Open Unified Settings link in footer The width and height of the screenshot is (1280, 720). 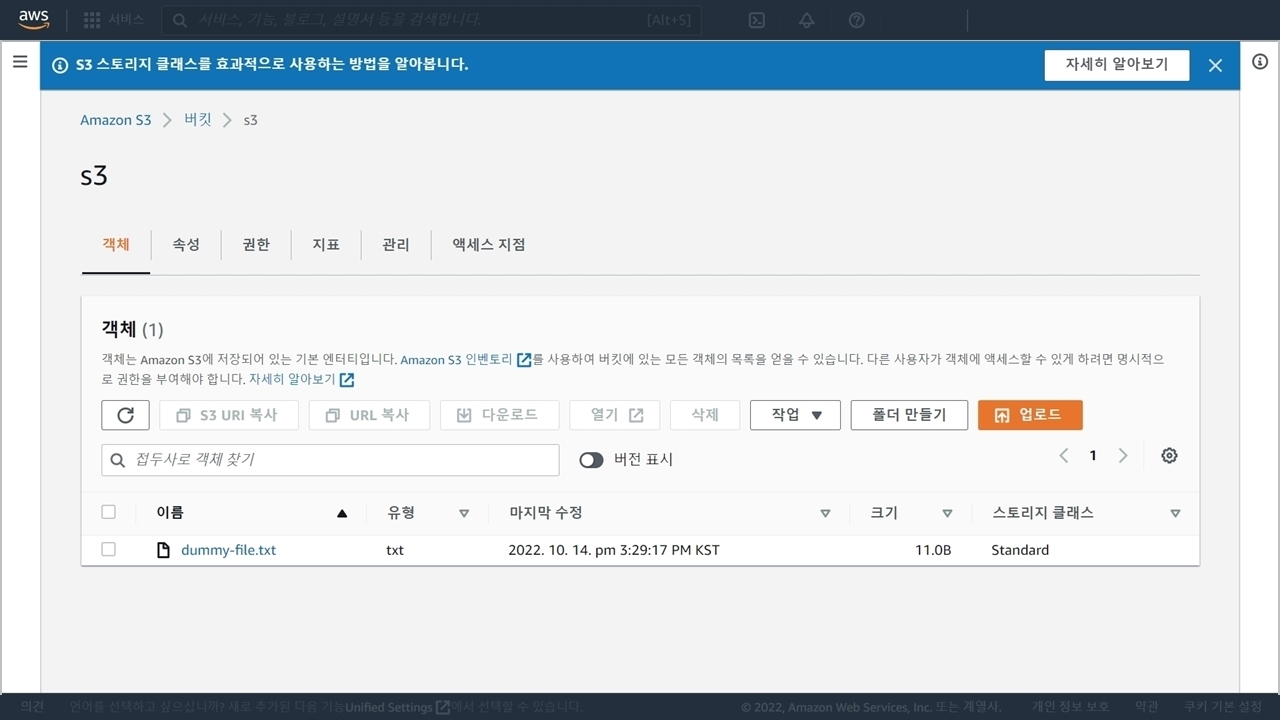(397, 707)
